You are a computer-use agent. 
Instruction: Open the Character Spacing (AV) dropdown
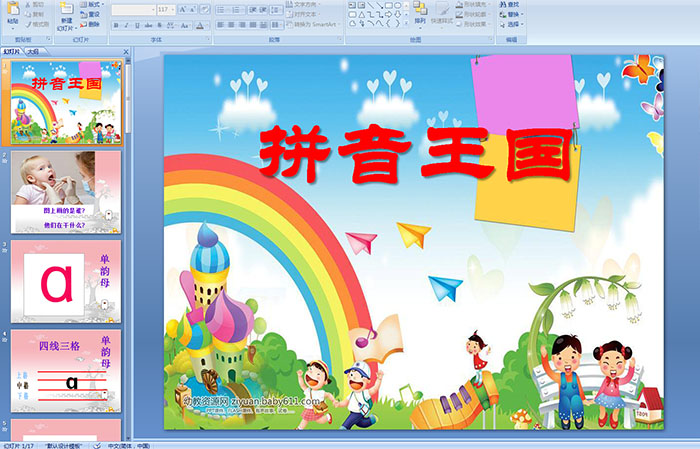click(171, 25)
